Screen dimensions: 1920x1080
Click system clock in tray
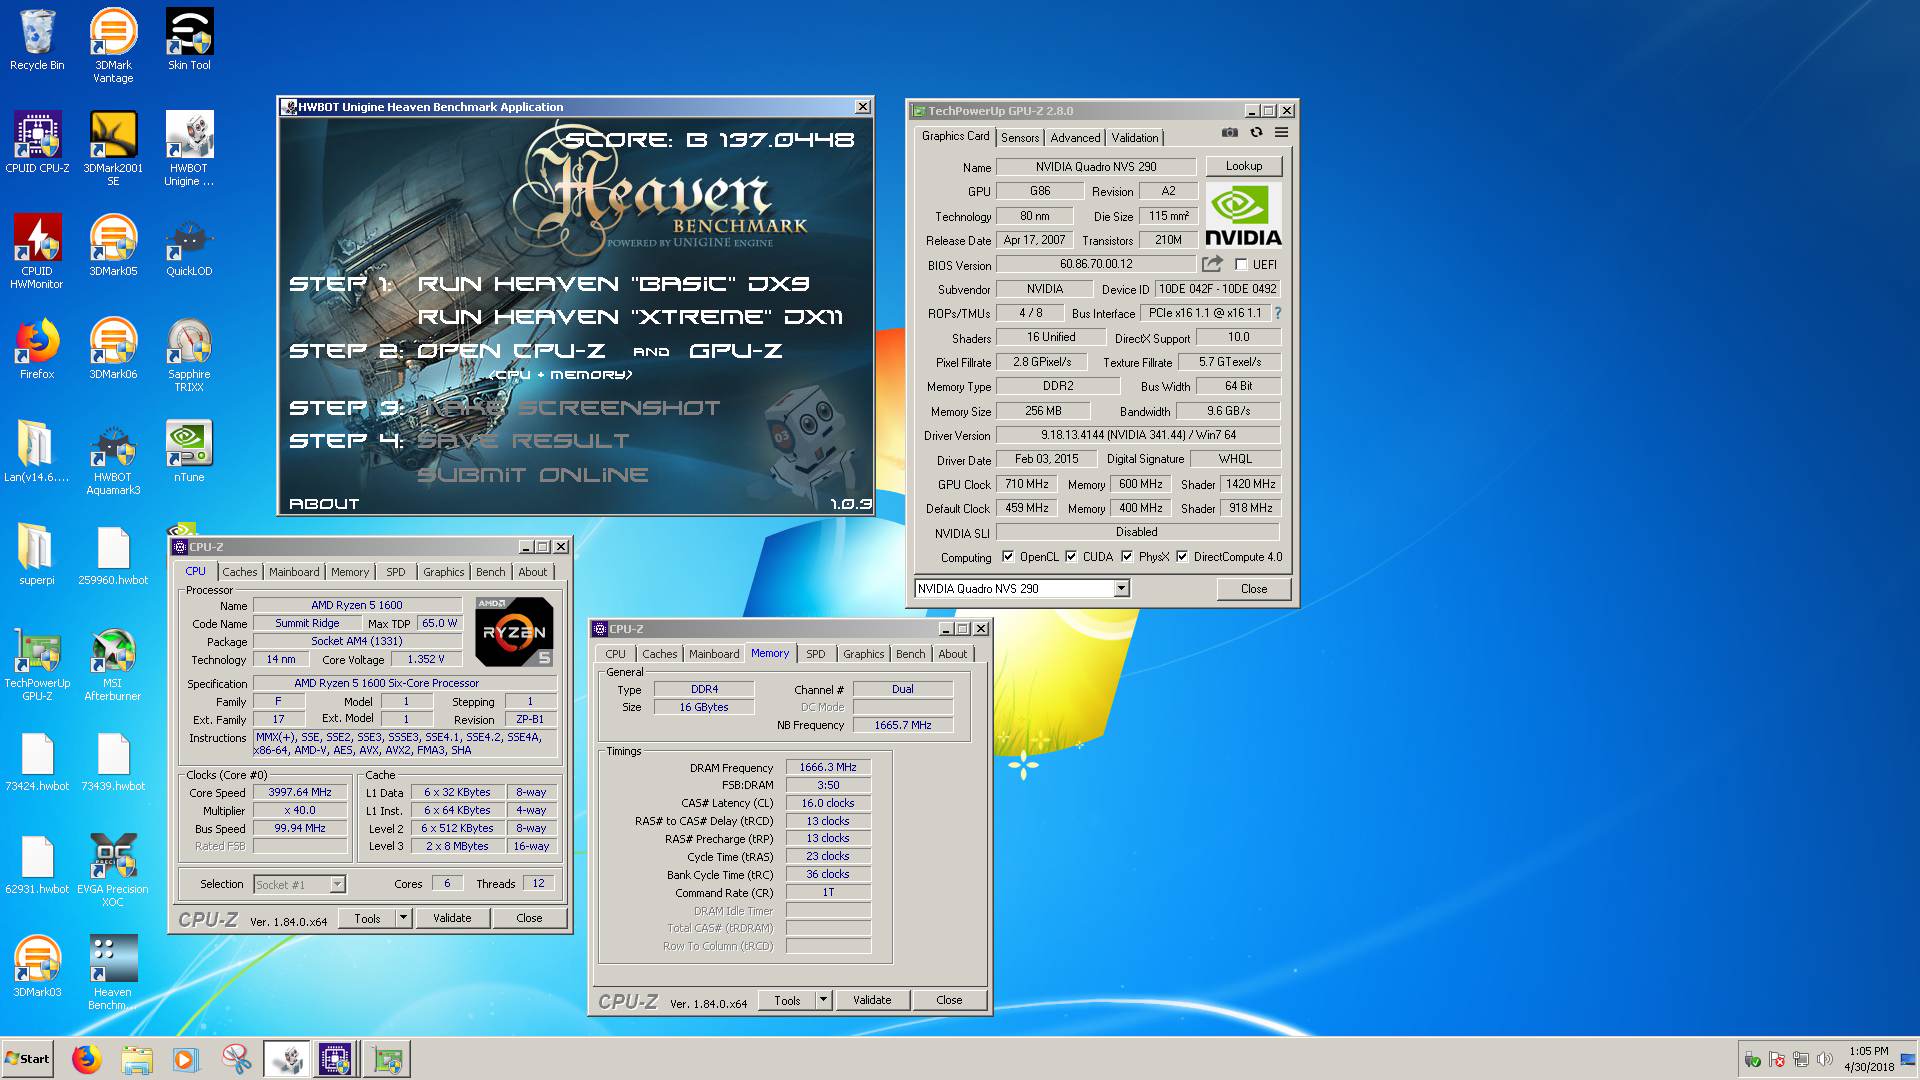click(1868, 1059)
